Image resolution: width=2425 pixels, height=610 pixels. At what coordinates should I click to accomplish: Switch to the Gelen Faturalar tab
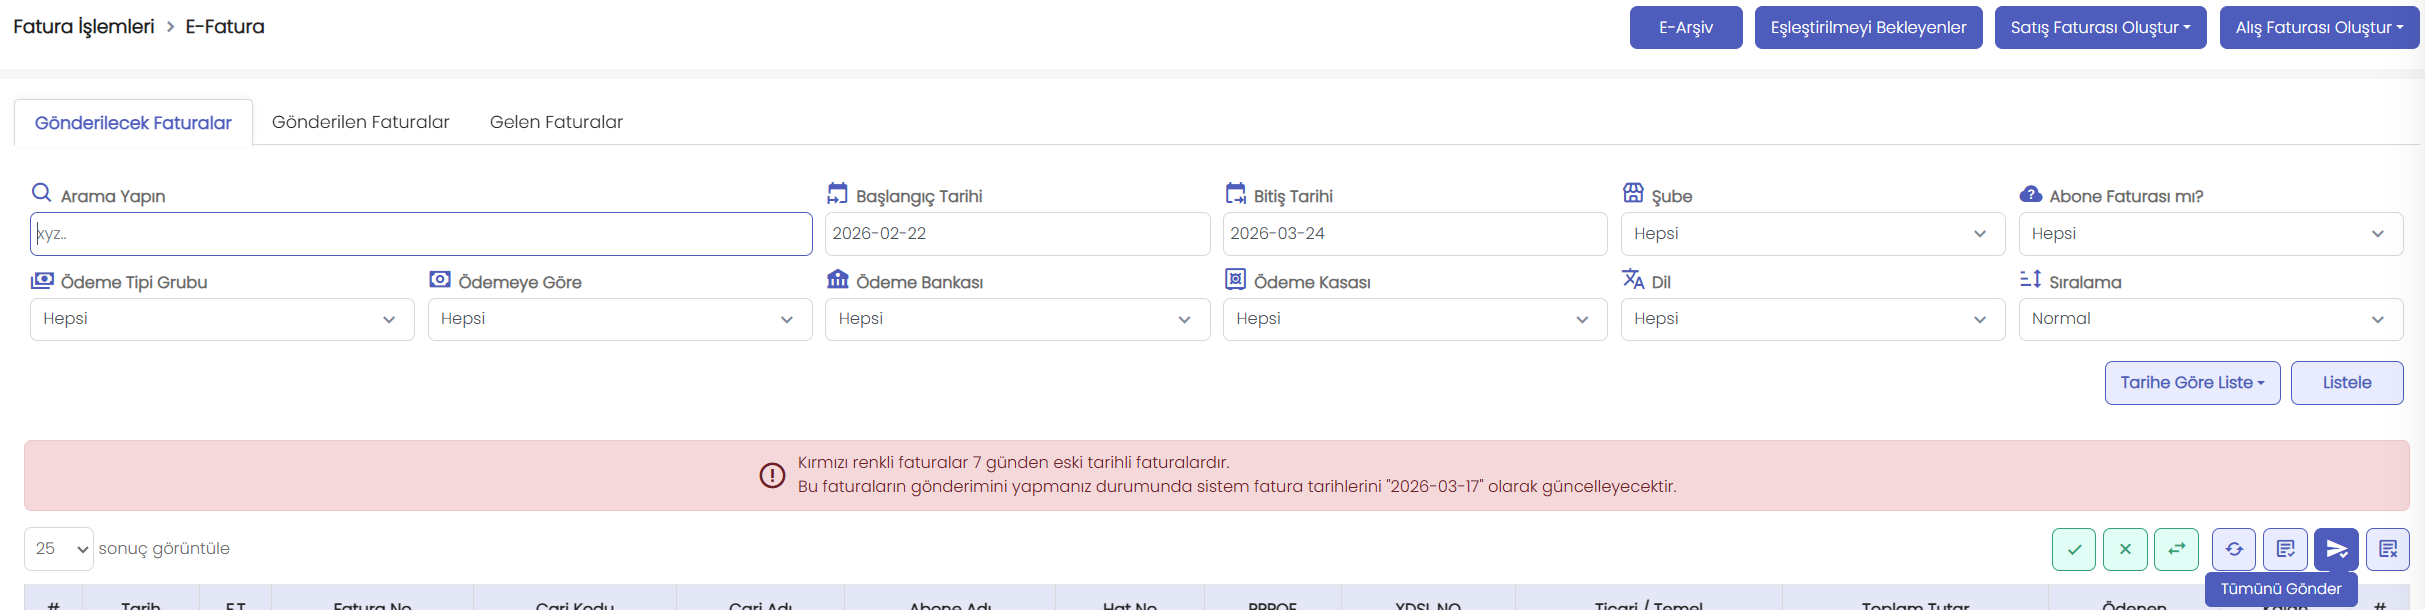[x=556, y=122]
